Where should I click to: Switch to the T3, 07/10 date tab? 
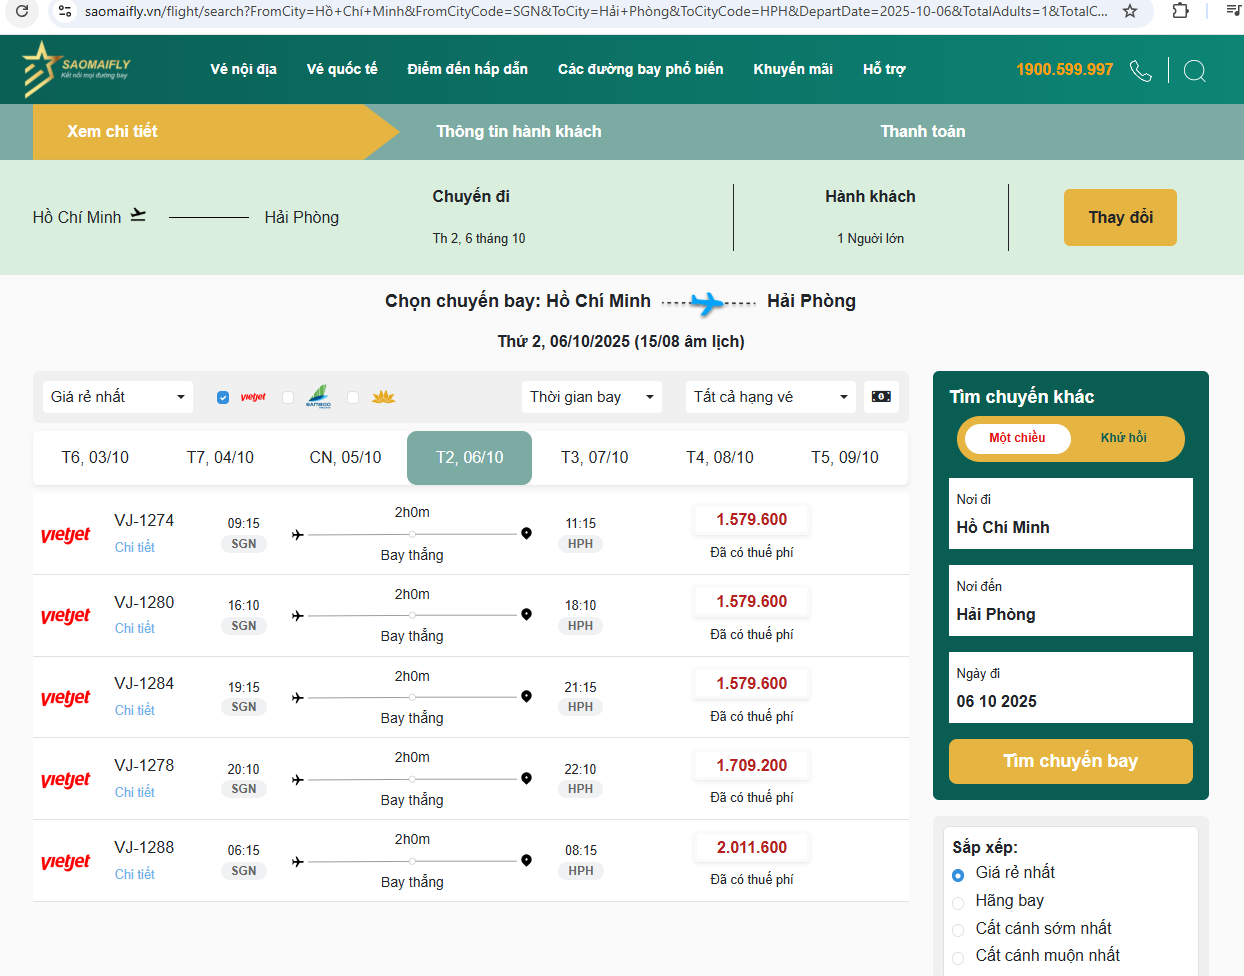coord(594,458)
